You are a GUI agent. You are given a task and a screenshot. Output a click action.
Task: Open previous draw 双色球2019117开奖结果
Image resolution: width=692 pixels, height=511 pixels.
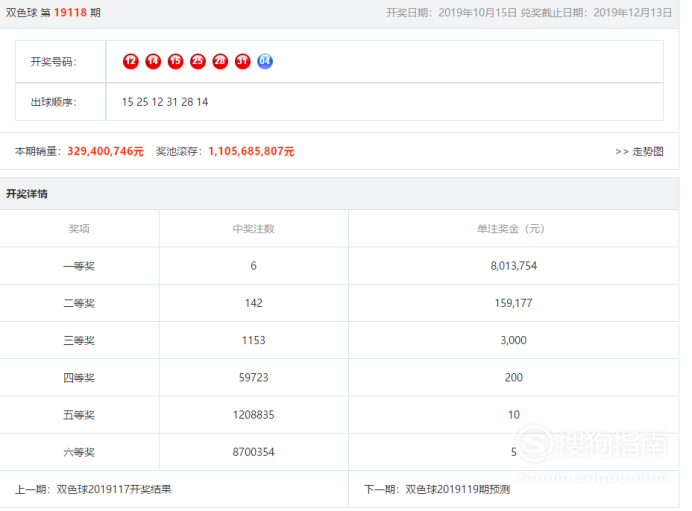coord(114,489)
